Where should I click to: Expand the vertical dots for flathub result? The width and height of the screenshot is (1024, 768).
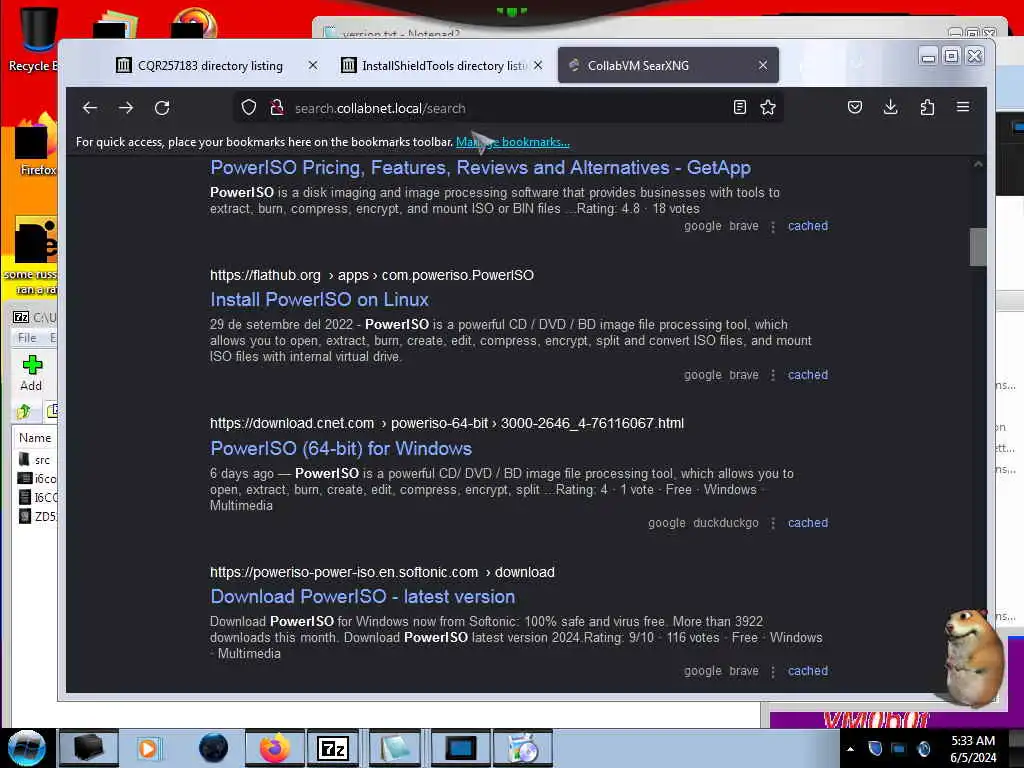[773, 376]
